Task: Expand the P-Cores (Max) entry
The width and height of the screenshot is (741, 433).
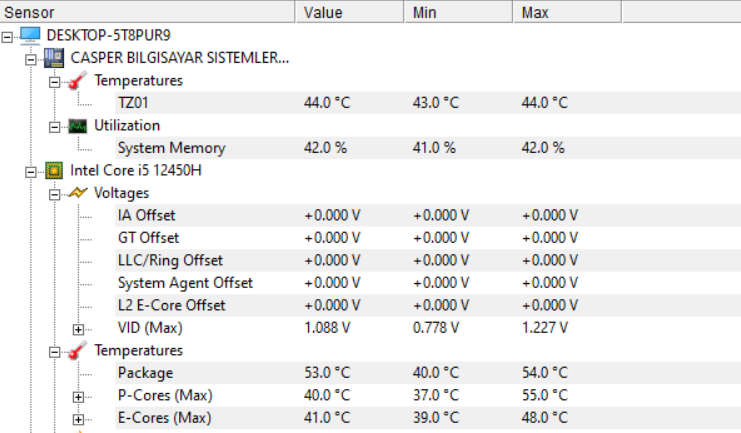Action: tap(78, 396)
